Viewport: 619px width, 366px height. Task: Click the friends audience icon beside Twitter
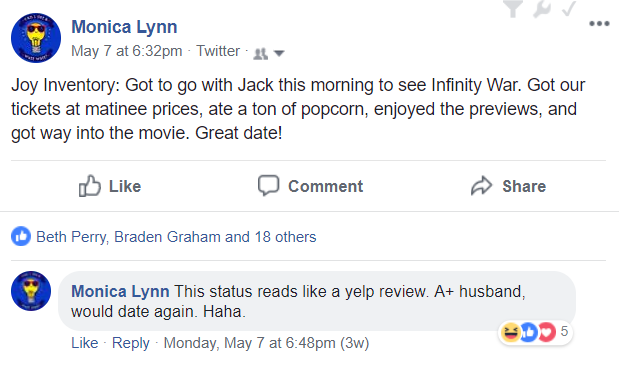260,53
